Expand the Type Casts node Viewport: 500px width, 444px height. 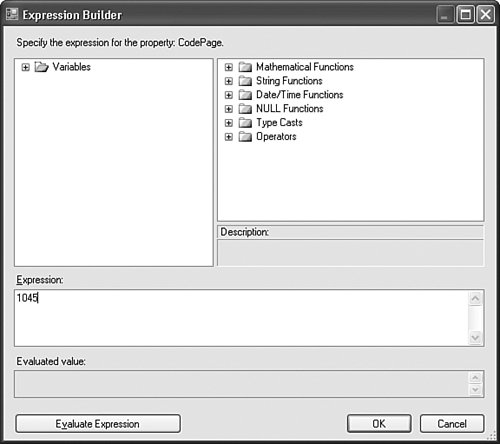[229, 123]
